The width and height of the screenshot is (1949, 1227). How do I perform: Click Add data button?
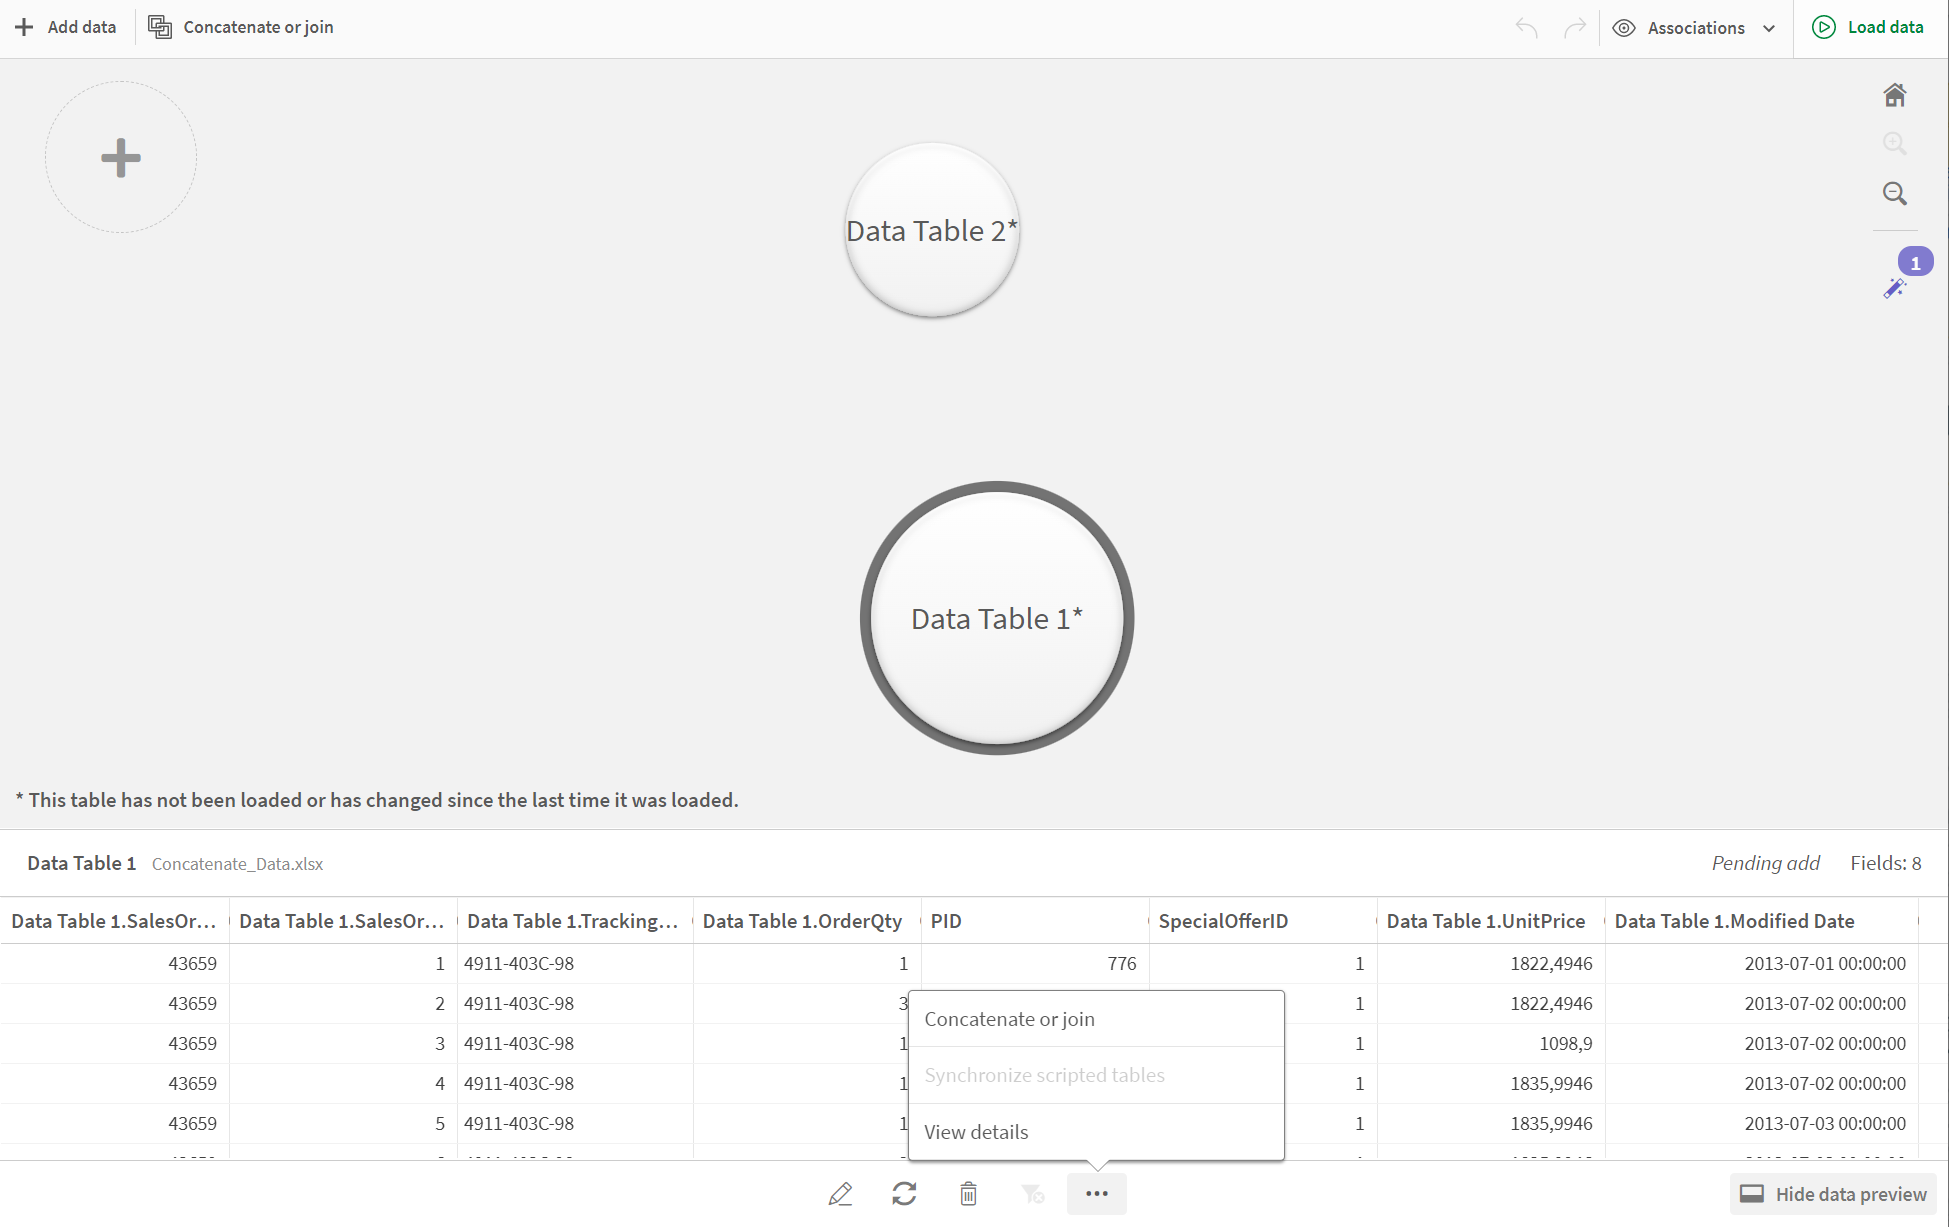coord(66,27)
